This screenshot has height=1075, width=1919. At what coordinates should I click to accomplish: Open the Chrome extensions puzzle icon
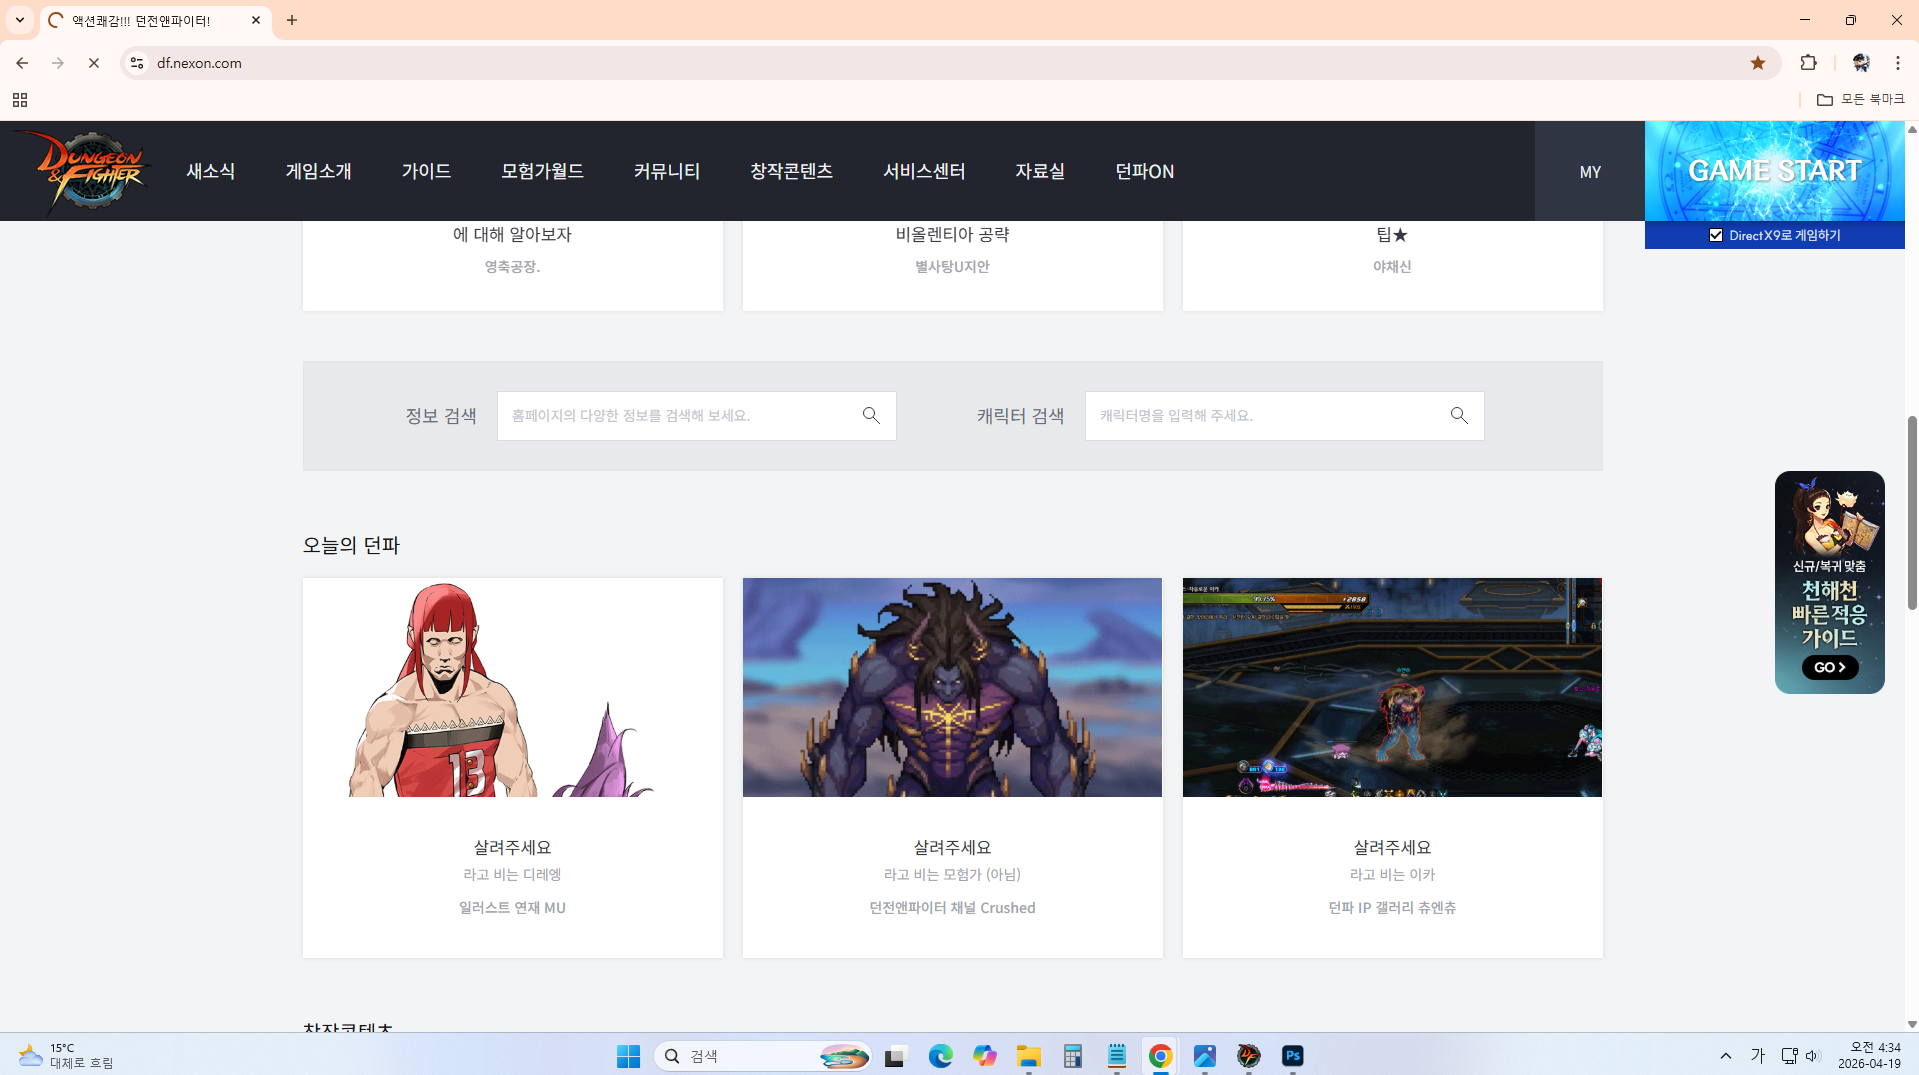coord(1808,63)
